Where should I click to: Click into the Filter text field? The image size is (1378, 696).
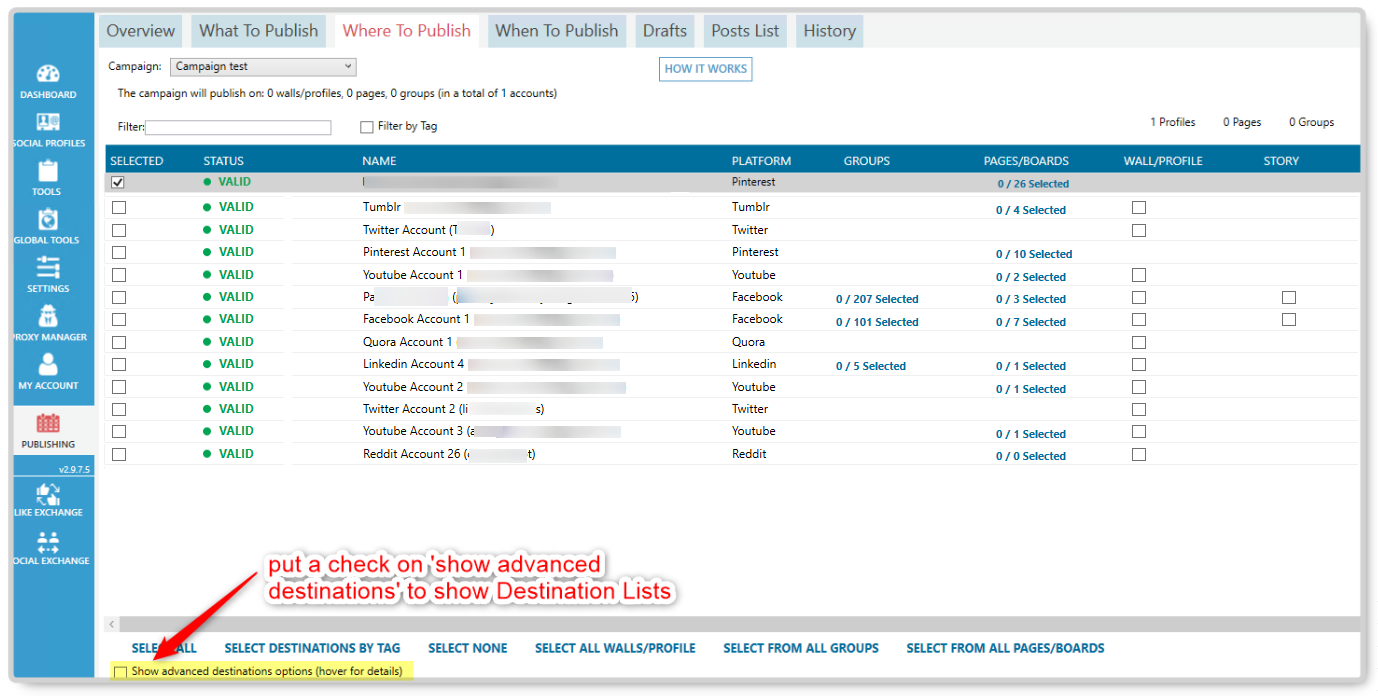click(x=239, y=128)
